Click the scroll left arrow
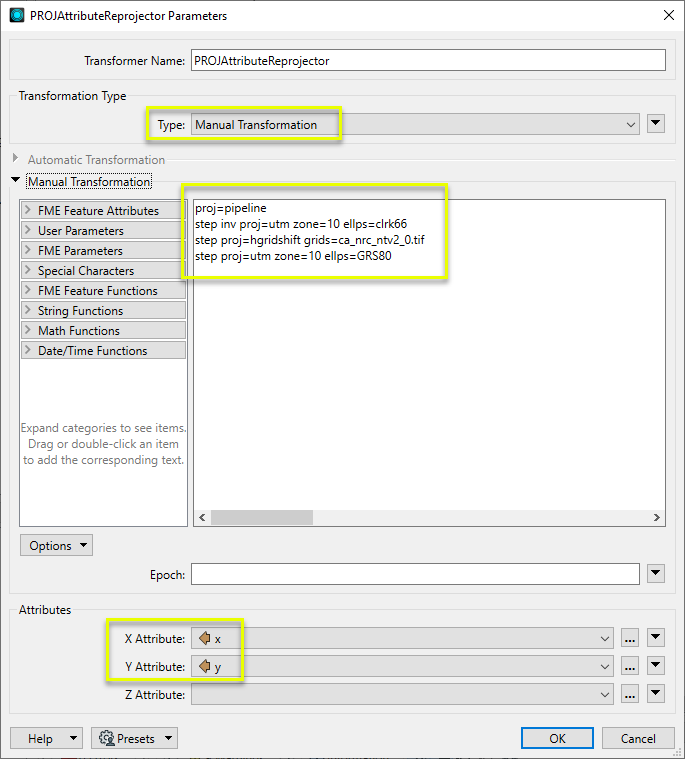Viewport: 685px width, 759px height. (202, 517)
